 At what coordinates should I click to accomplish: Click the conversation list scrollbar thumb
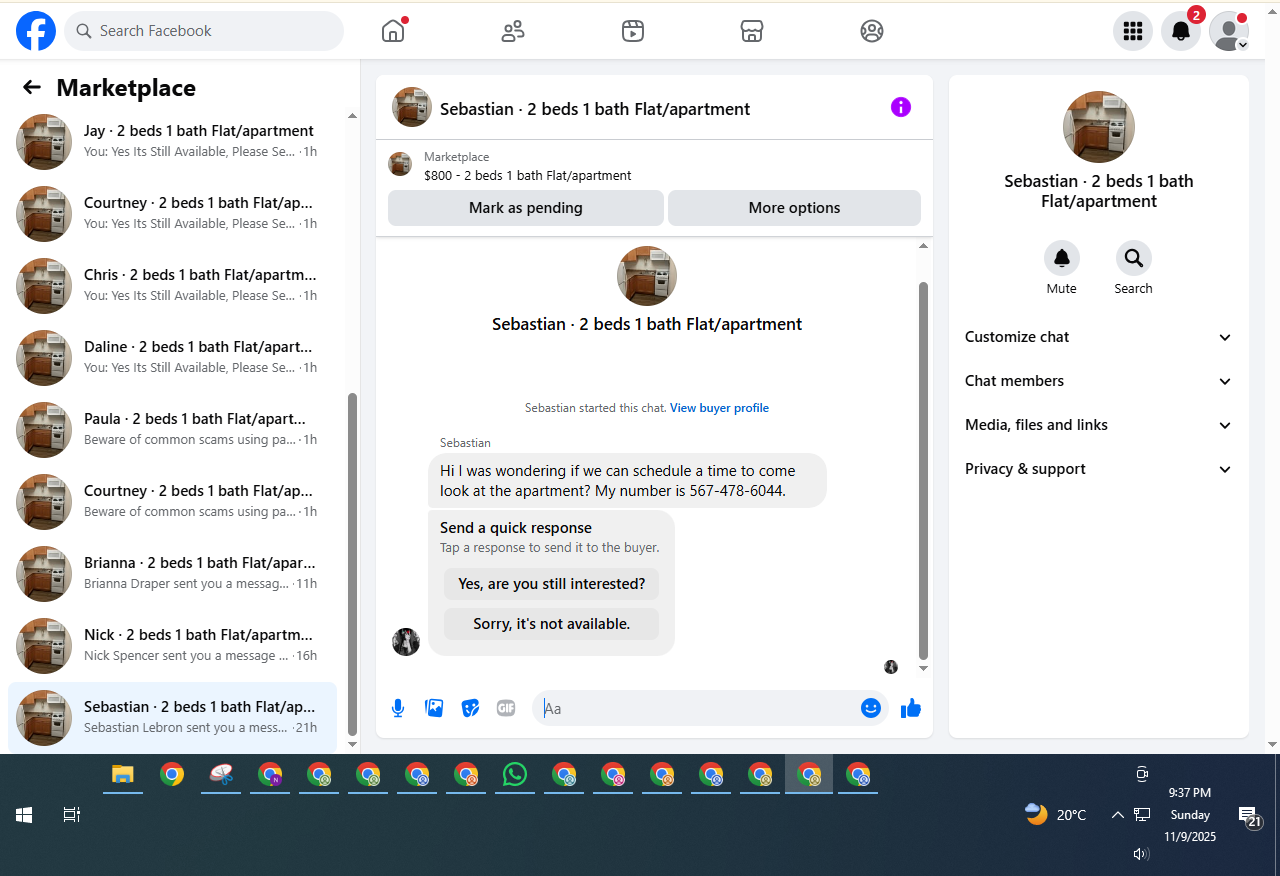[x=352, y=563]
